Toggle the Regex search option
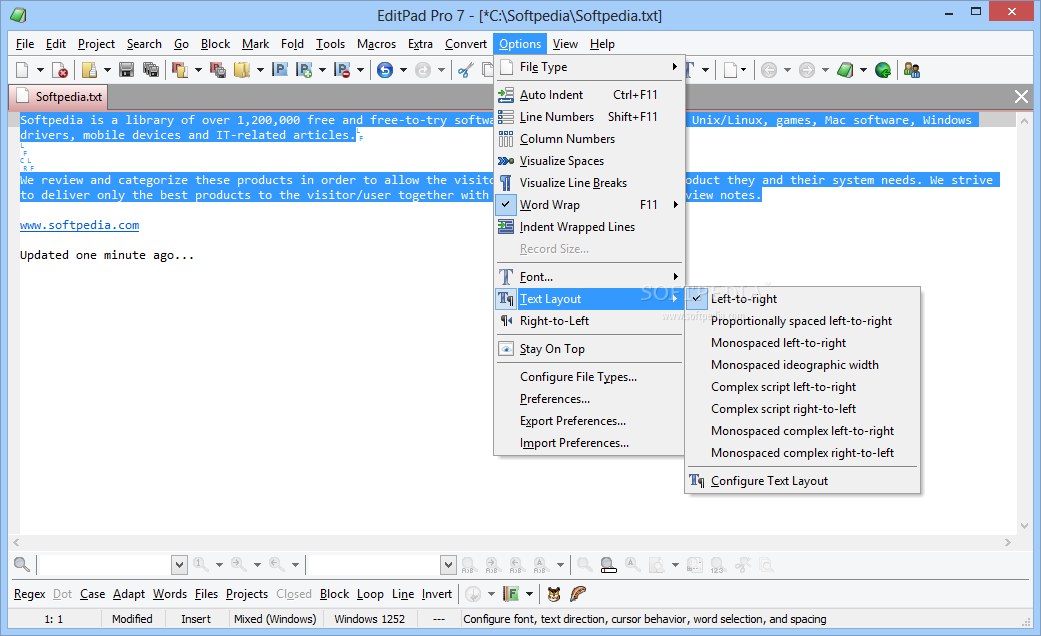This screenshot has width=1041, height=636. click(29, 594)
